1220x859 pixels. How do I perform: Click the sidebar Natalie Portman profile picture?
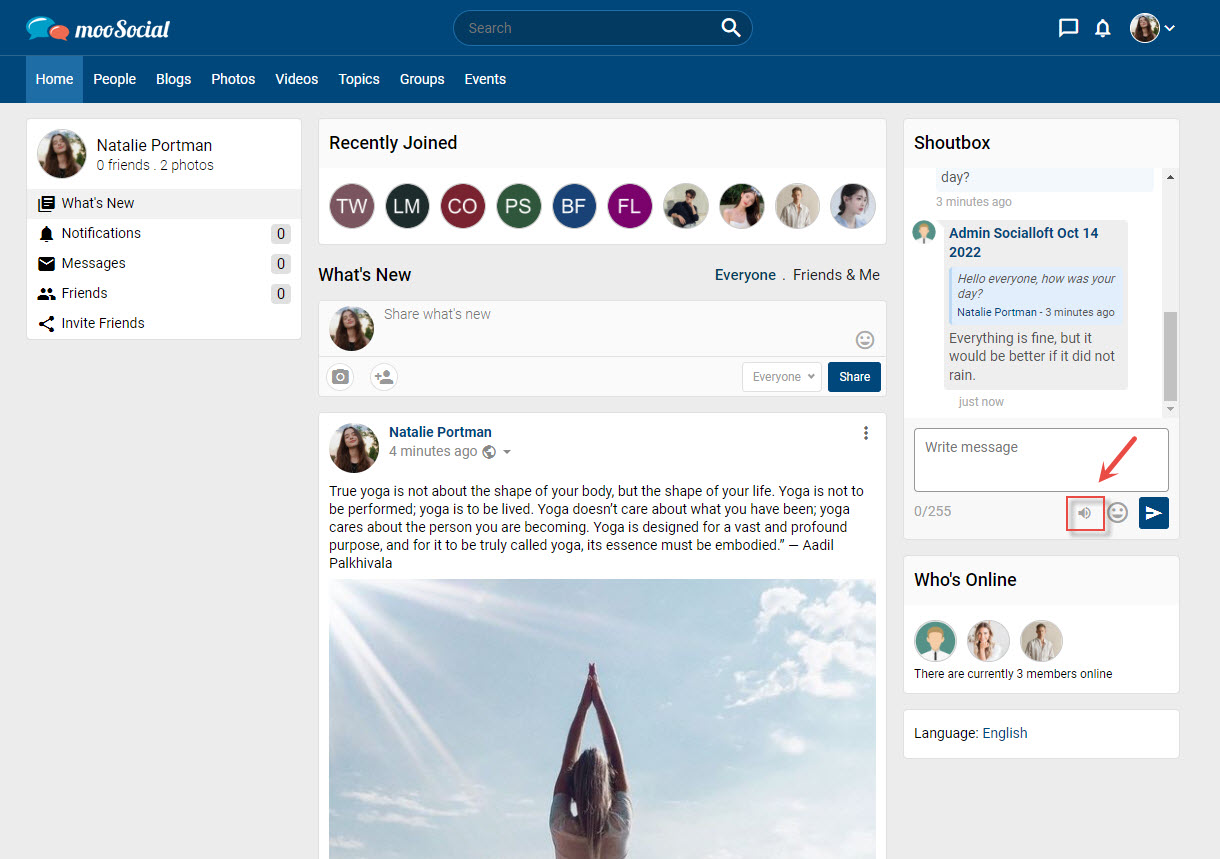62,154
